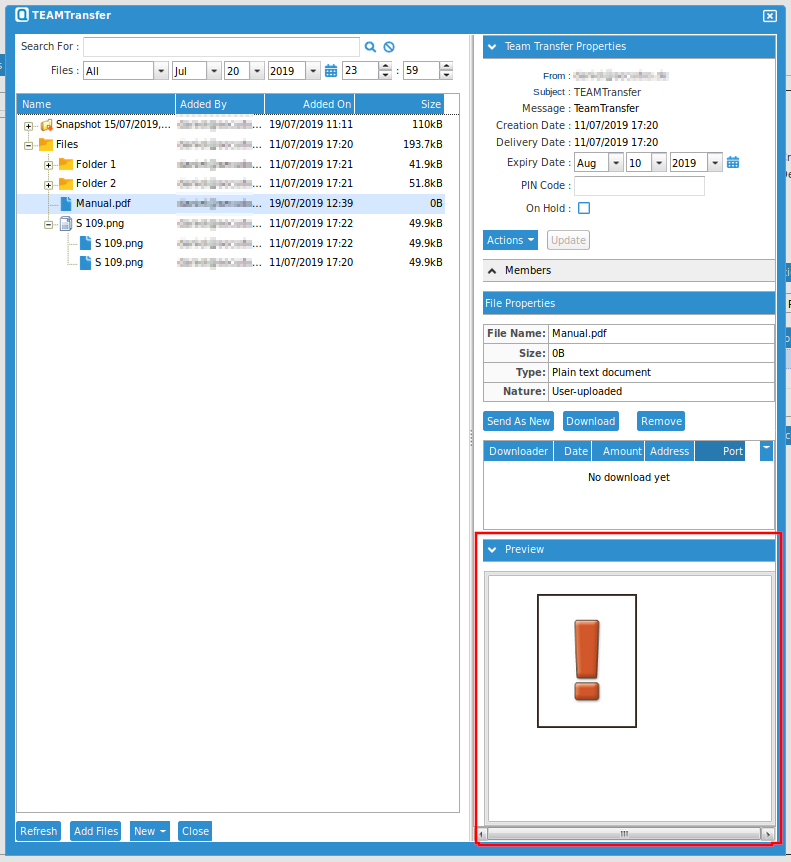
Task: Open the Expiry Date day 10 dropdown
Action: (659, 163)
